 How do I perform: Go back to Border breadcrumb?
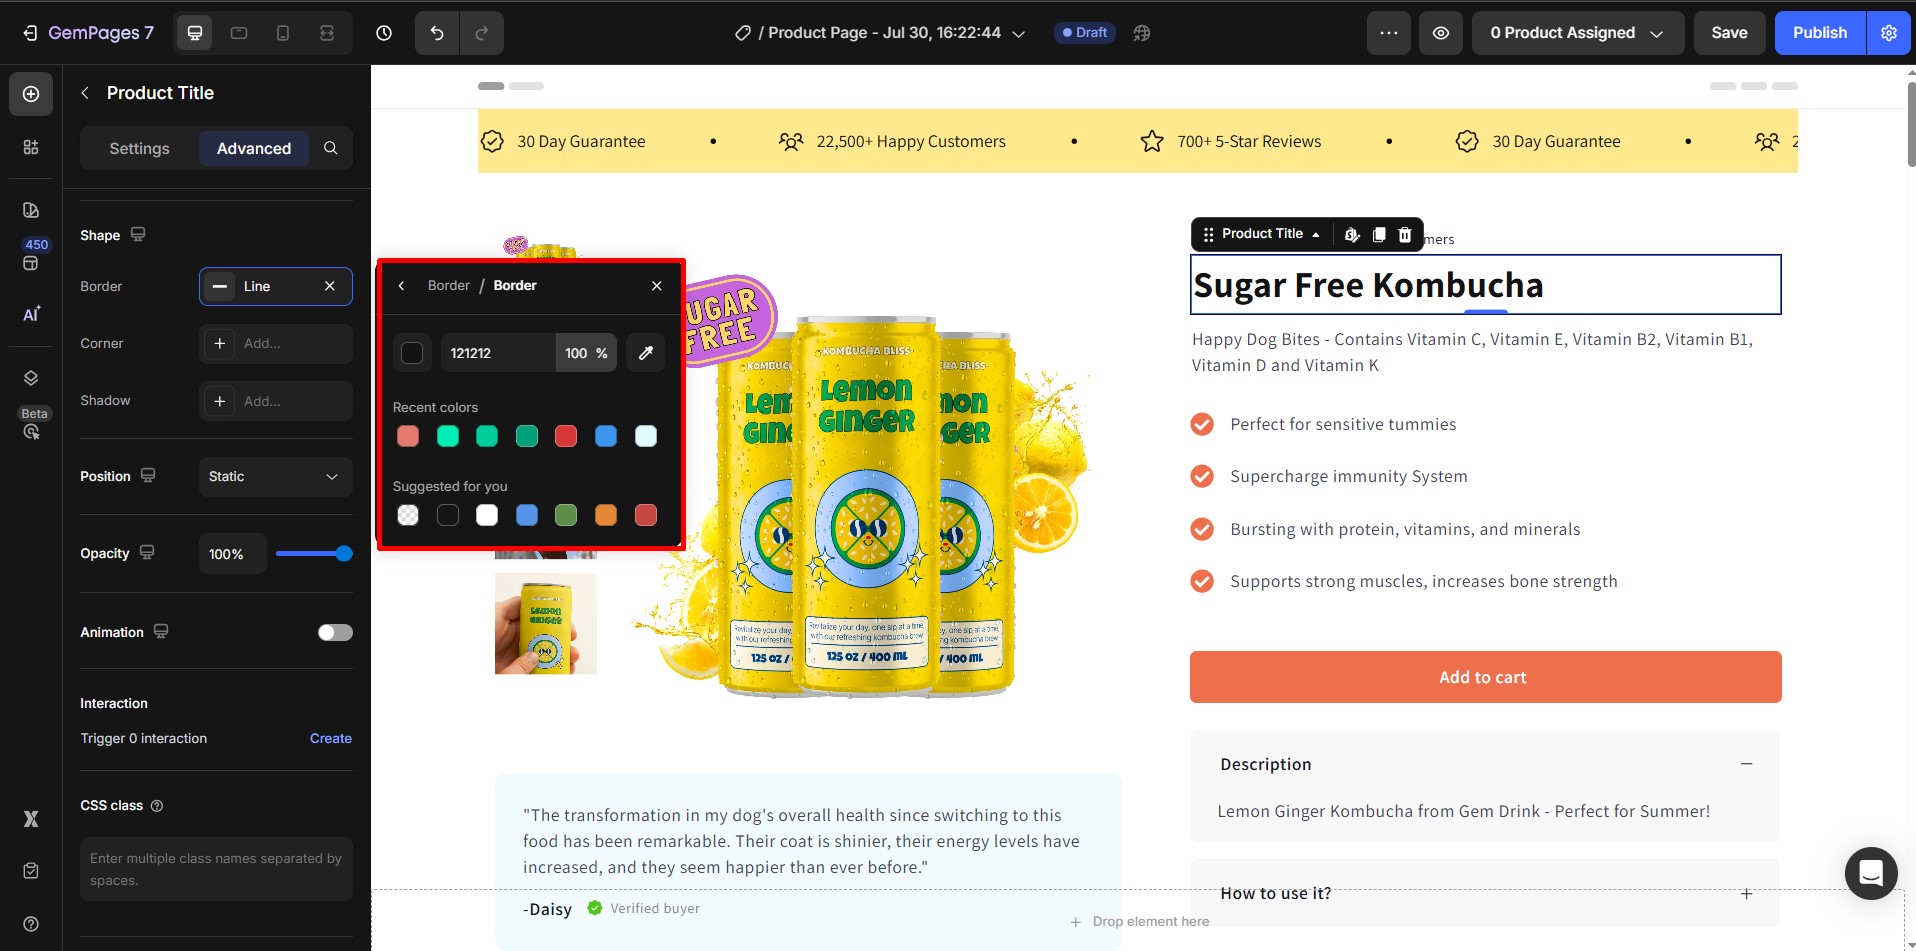449,285
